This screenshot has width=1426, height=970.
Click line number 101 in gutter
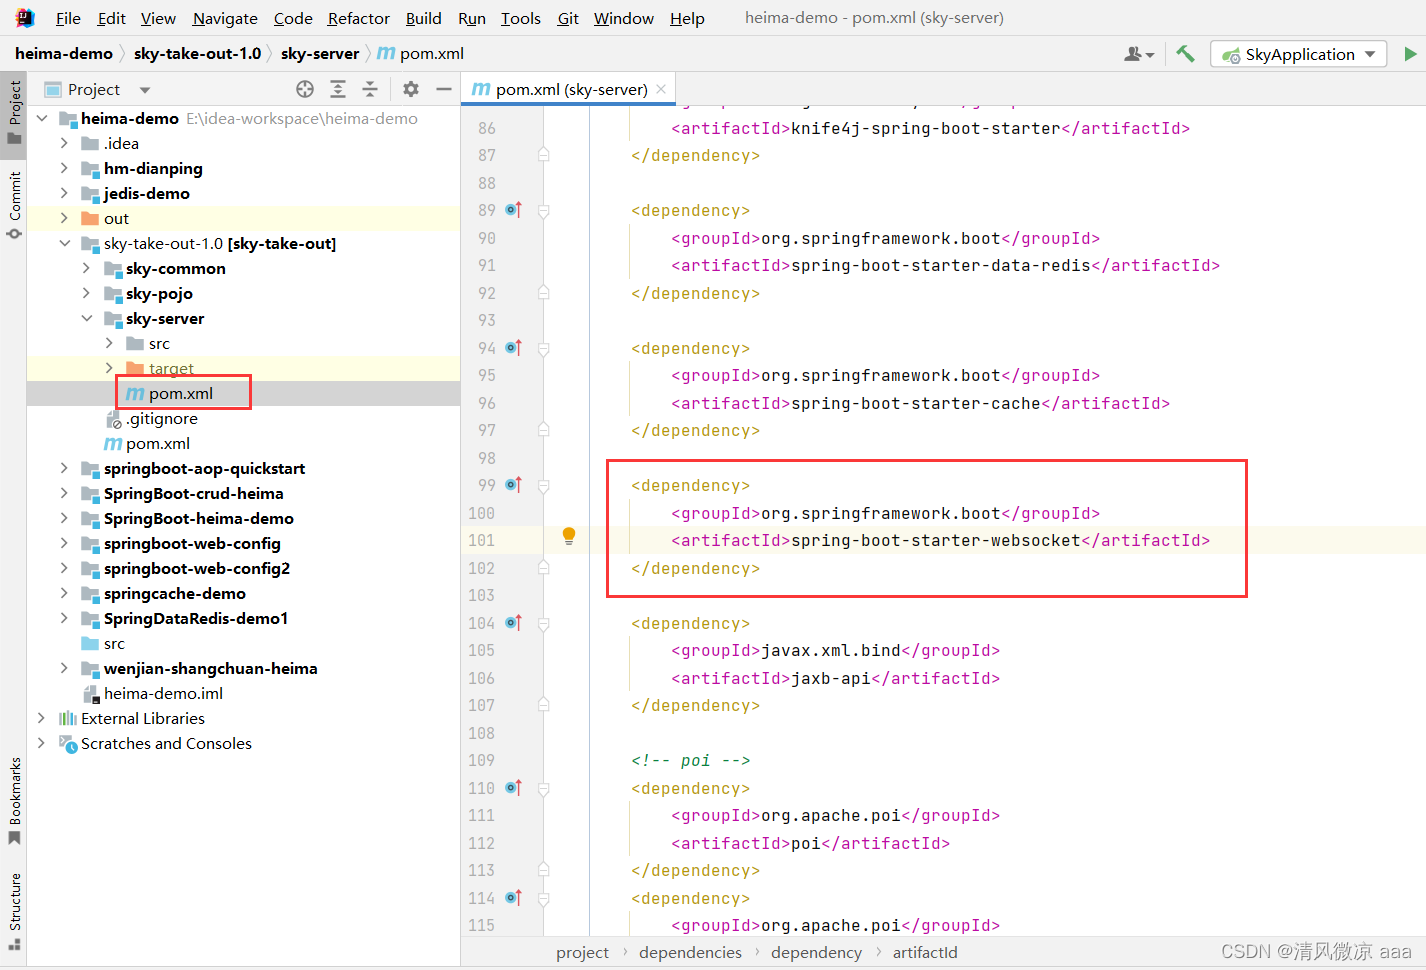tap(482, 540)
